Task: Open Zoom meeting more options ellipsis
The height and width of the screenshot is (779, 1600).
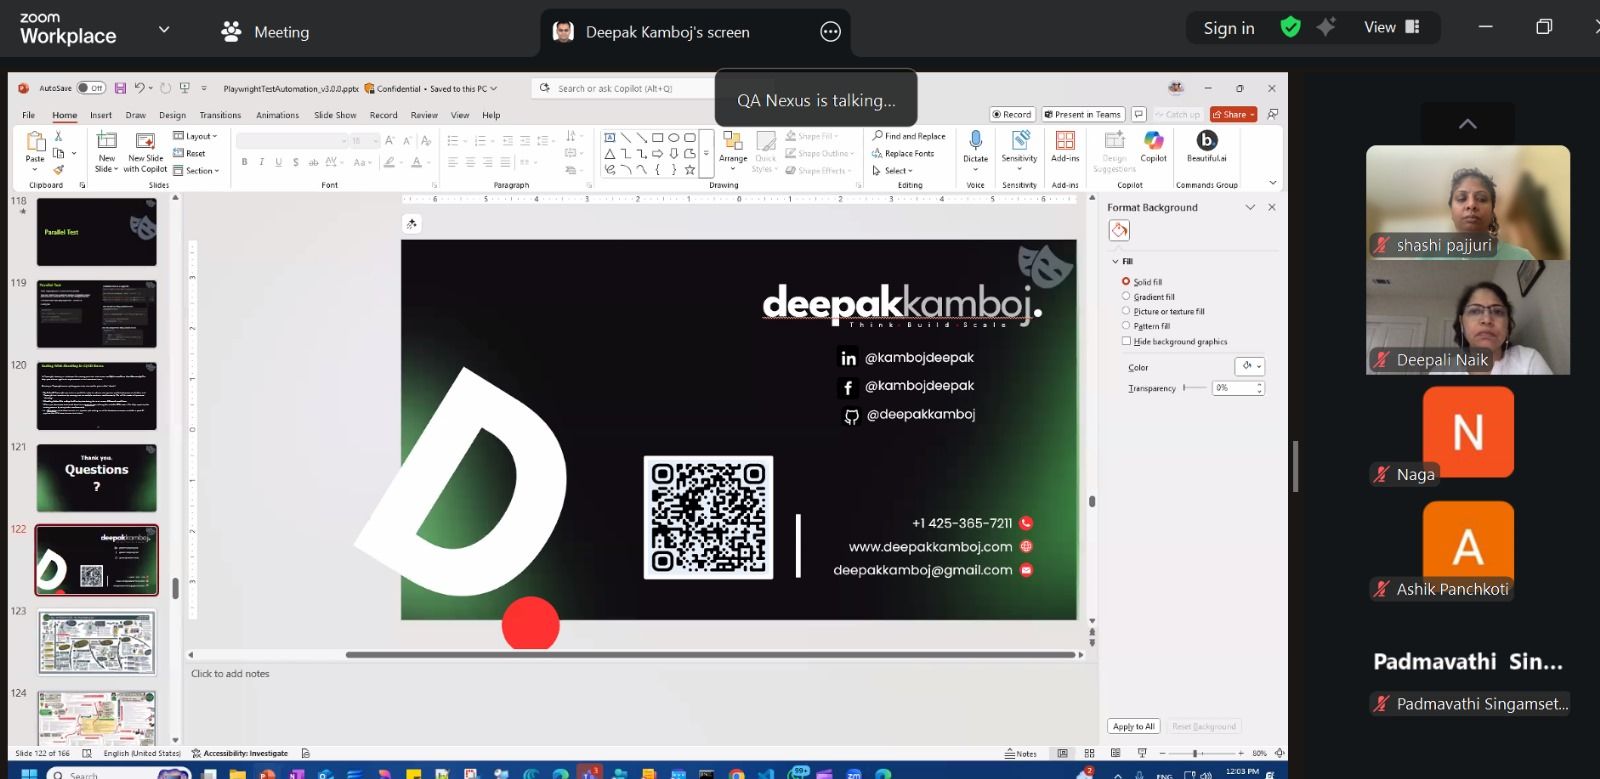Action: click(830, 32)
